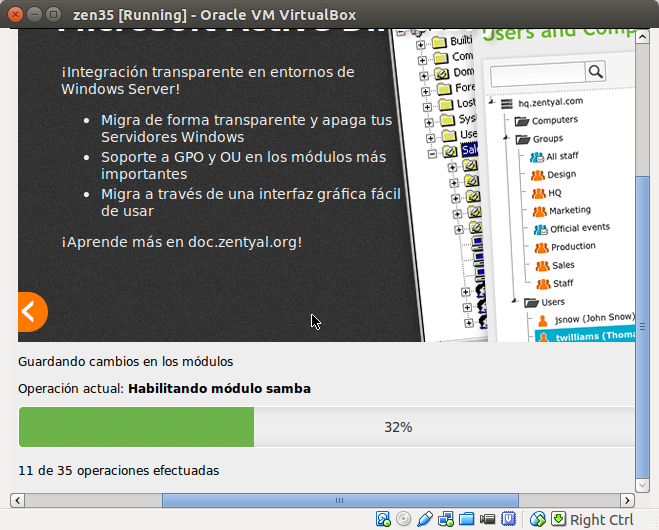This screenshot has width=659, height=530.
Task: Toggle the mouse integration icon
Action: tap(538, 519)
